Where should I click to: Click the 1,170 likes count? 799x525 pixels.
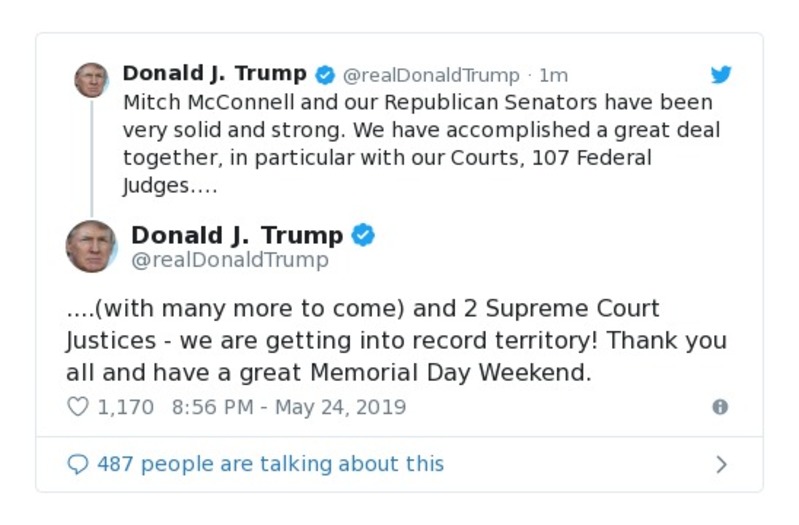click(x=126, y=407)
